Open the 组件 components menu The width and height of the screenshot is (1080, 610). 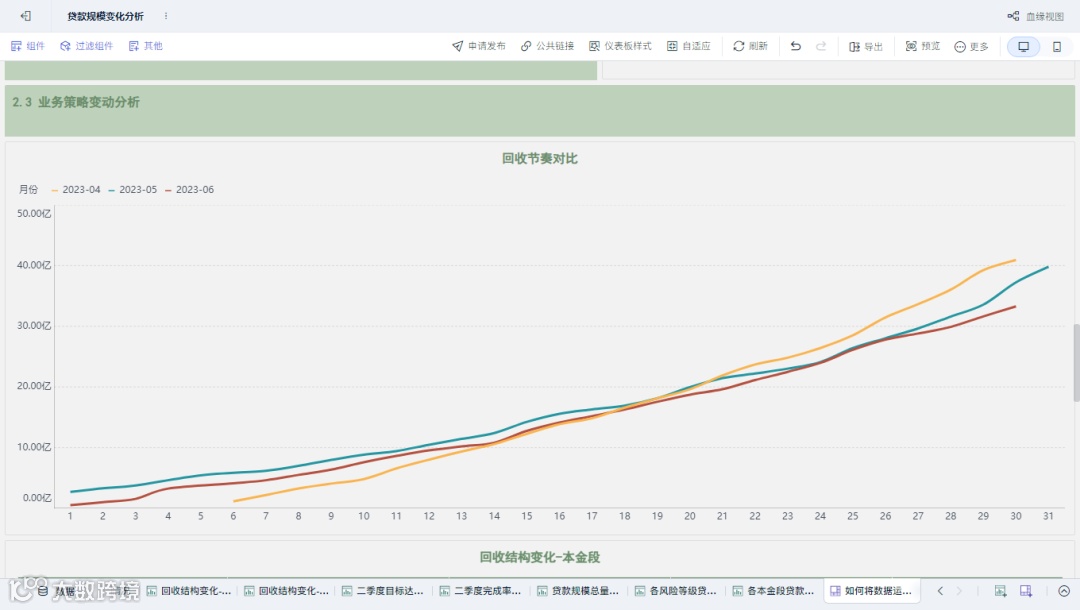point(28,46)
